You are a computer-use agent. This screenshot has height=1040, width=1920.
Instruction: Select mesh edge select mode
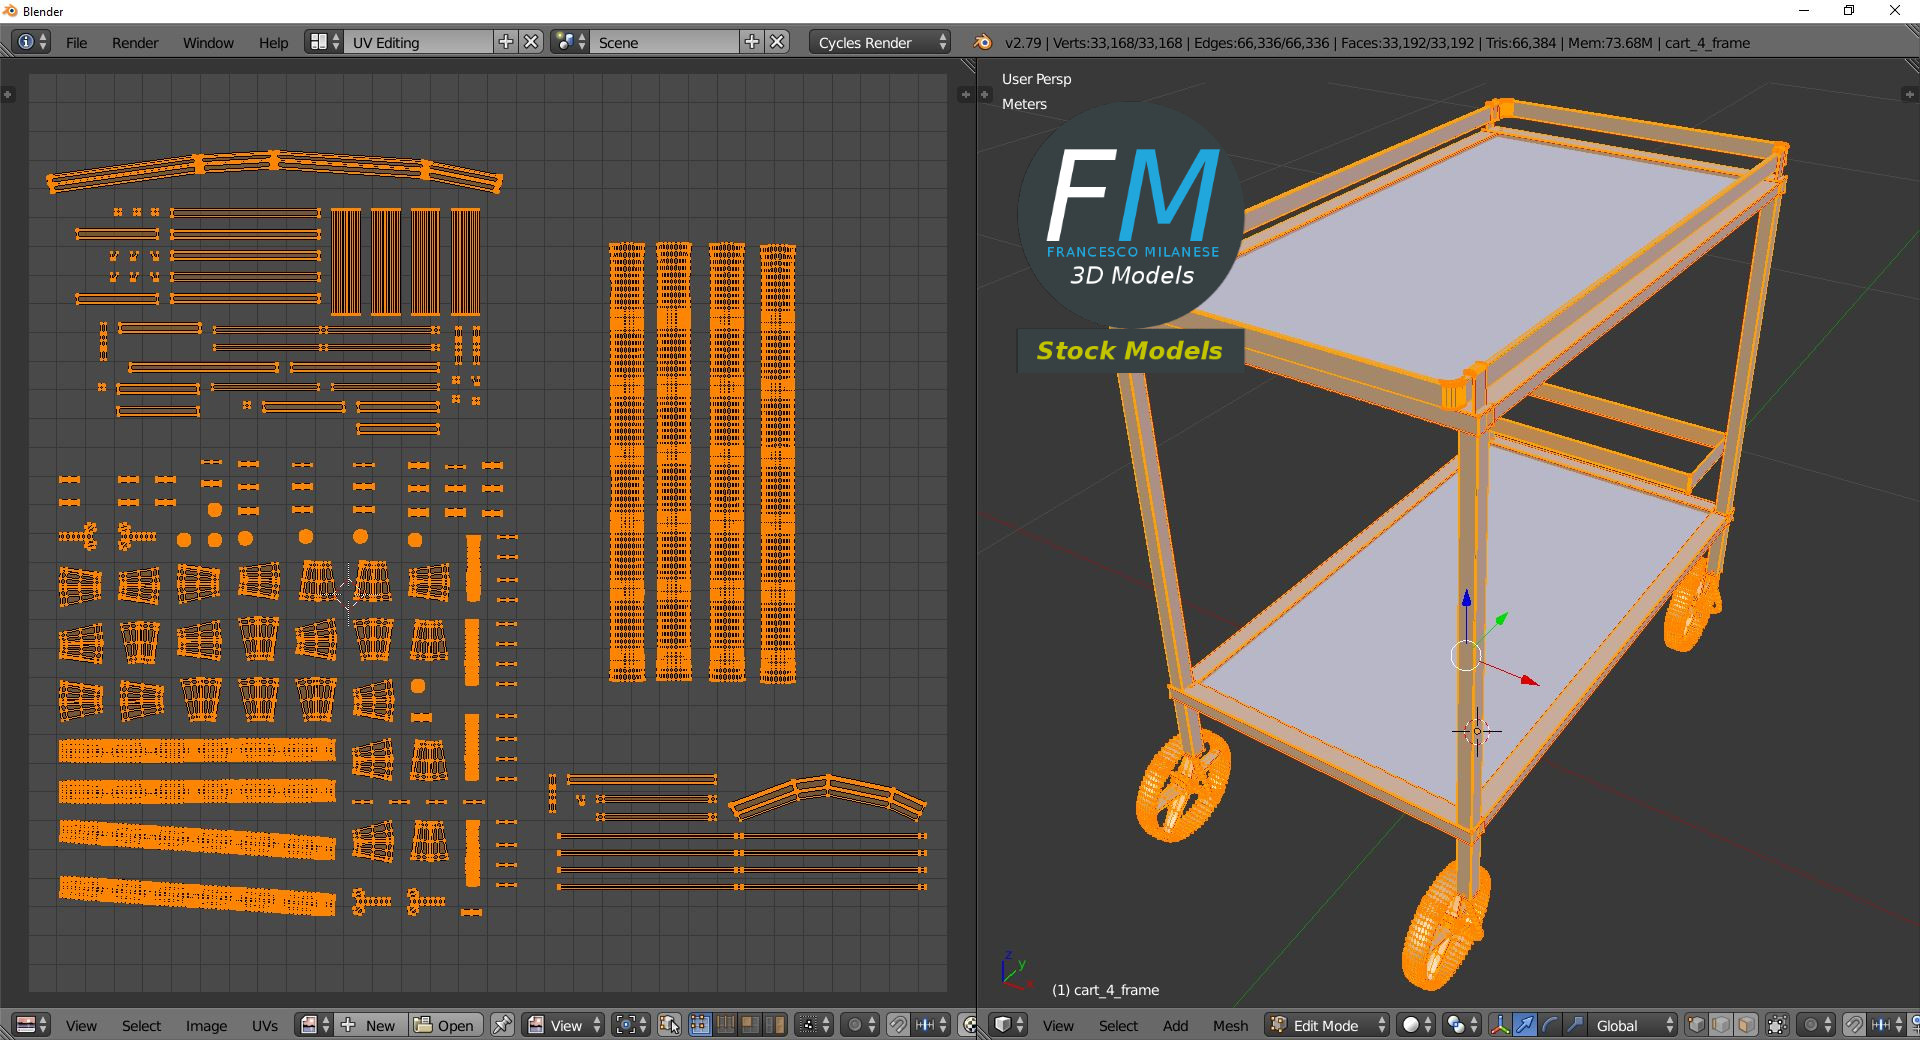1721,1025
